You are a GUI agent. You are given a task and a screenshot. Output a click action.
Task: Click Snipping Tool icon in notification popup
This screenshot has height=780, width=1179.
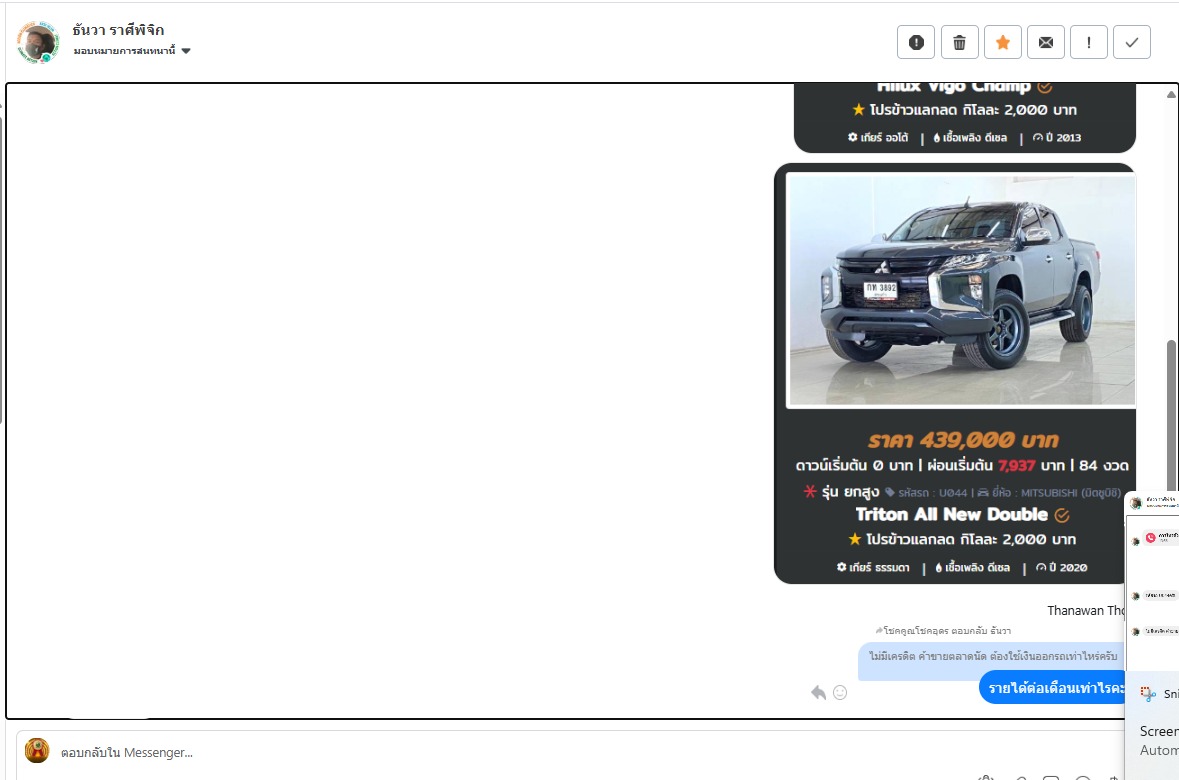point(1148,694)
